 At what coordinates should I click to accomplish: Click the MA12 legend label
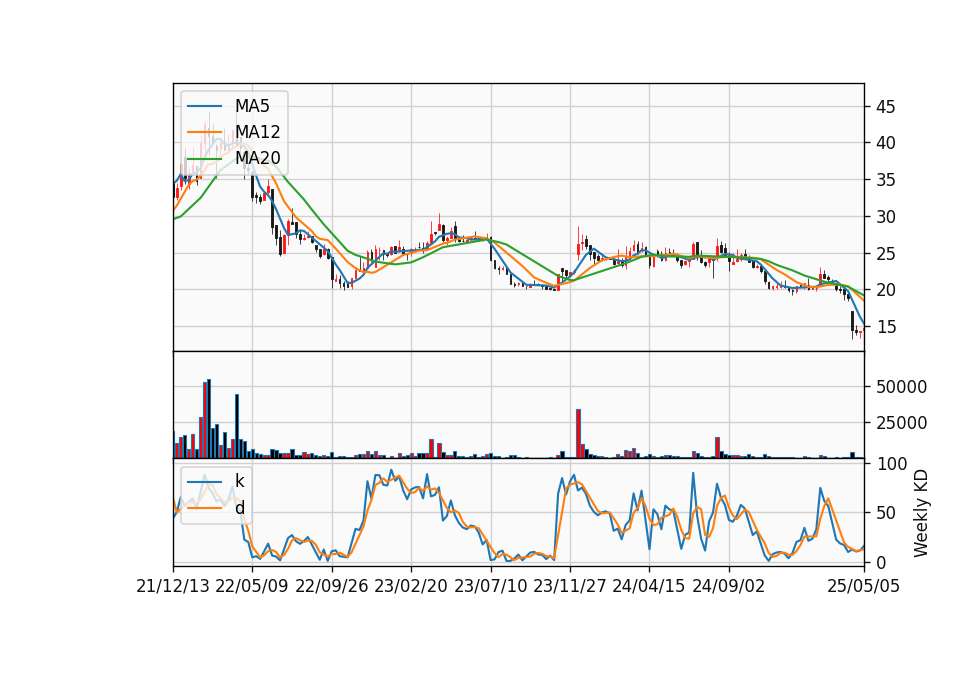pos(257,132)
